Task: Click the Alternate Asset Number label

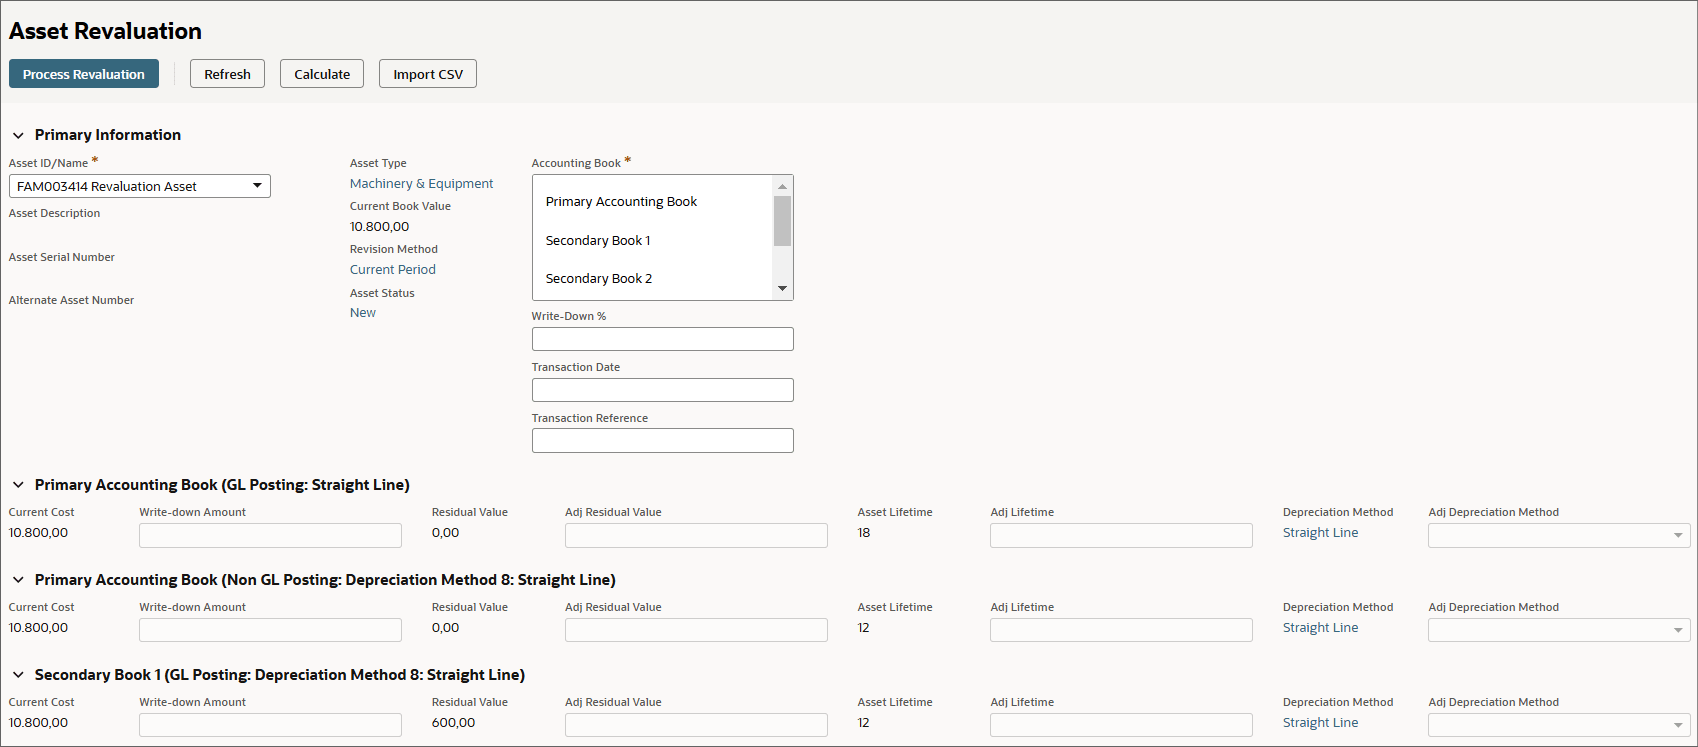Action: point(71,300)
